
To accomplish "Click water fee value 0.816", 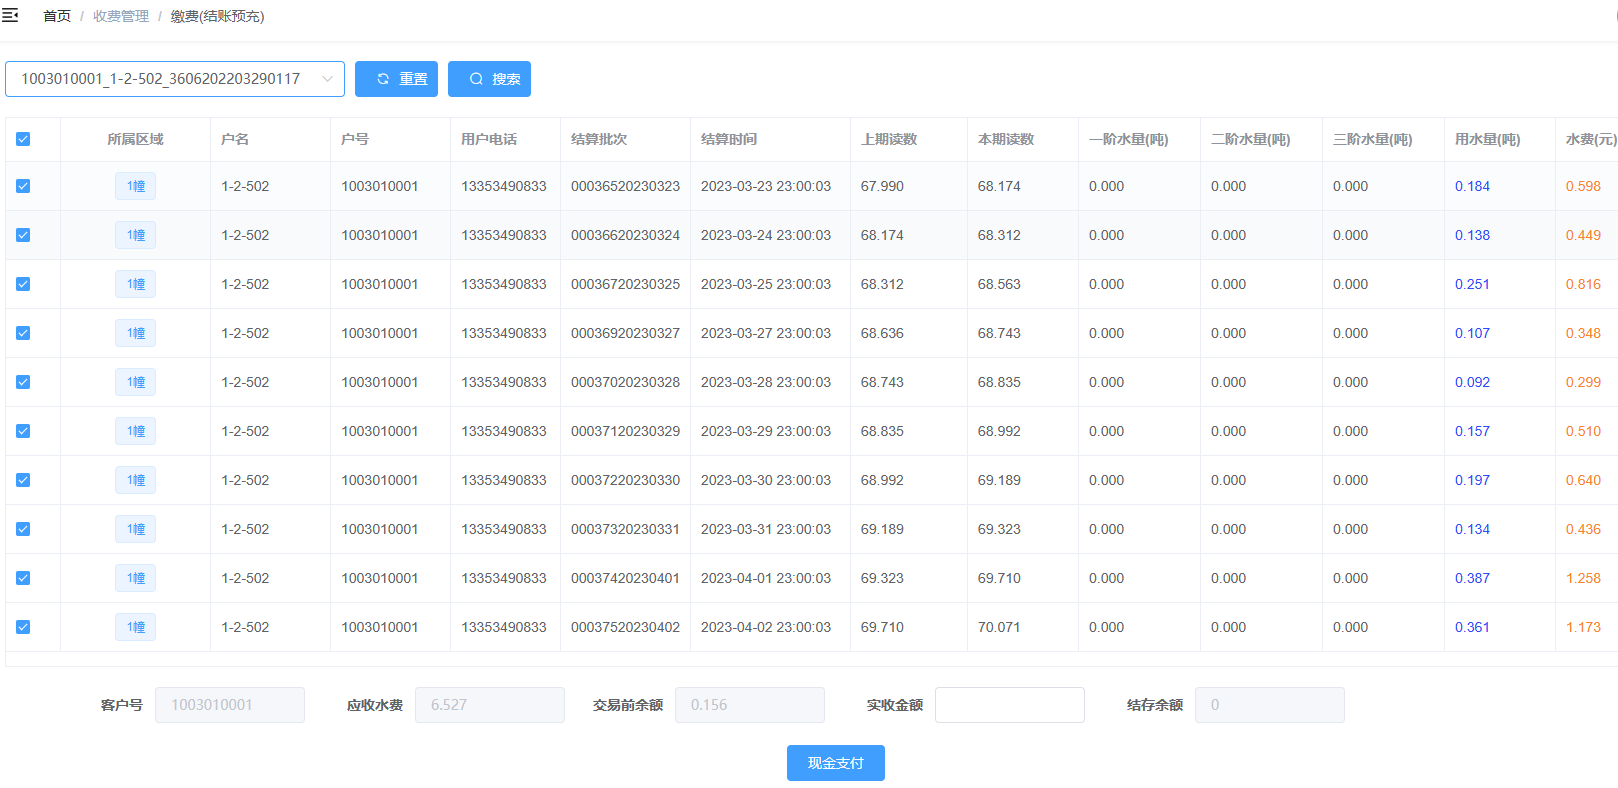I will [x=1583, y=284].
